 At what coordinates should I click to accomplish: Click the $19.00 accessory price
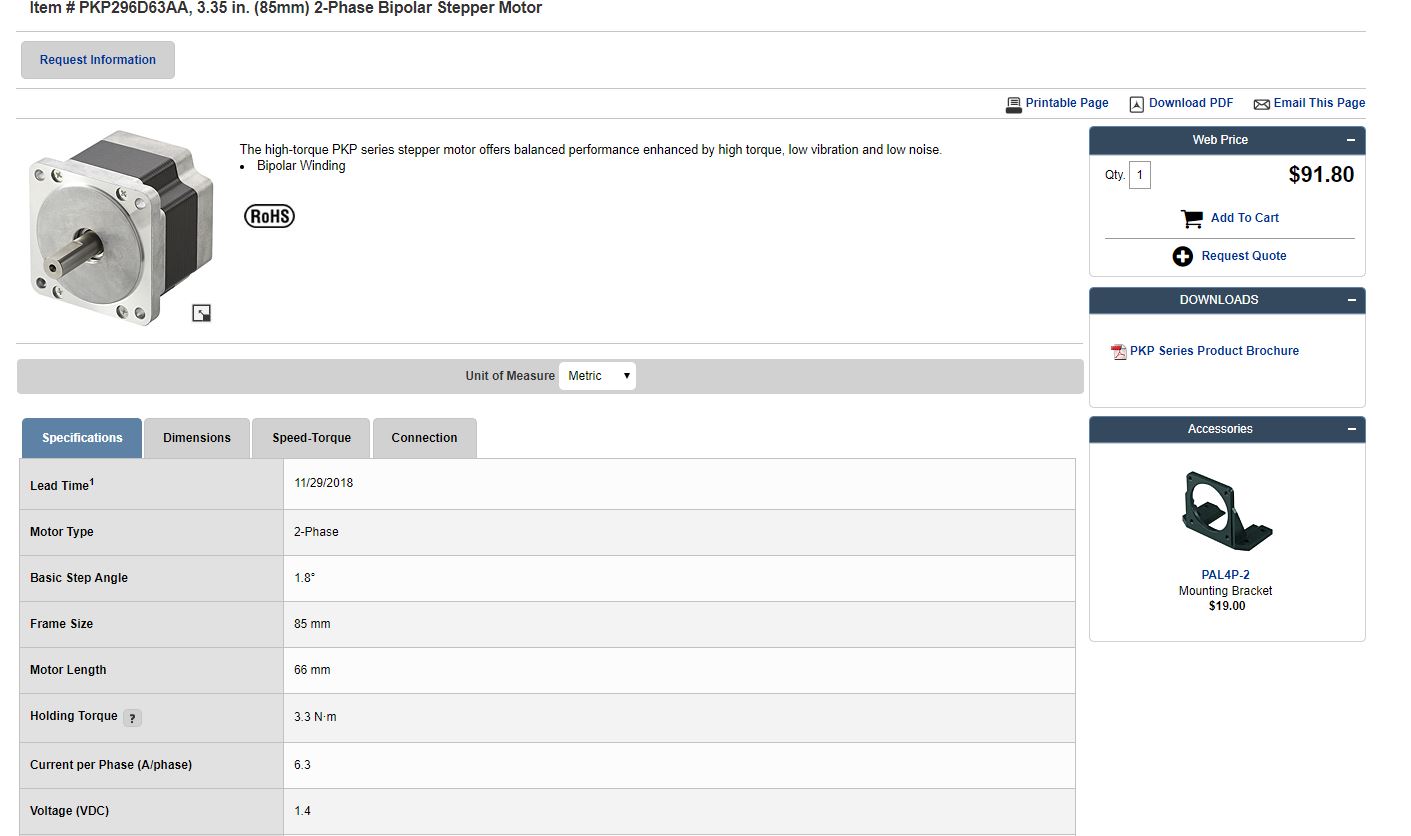1226,606
